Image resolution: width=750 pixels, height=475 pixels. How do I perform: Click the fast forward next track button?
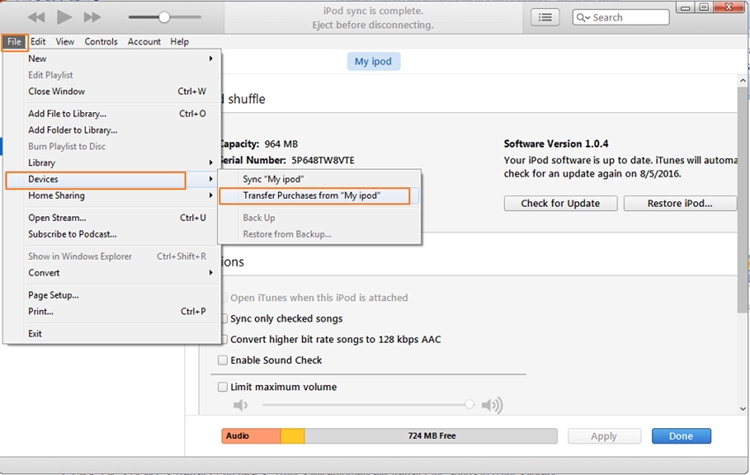pos(92,18)
